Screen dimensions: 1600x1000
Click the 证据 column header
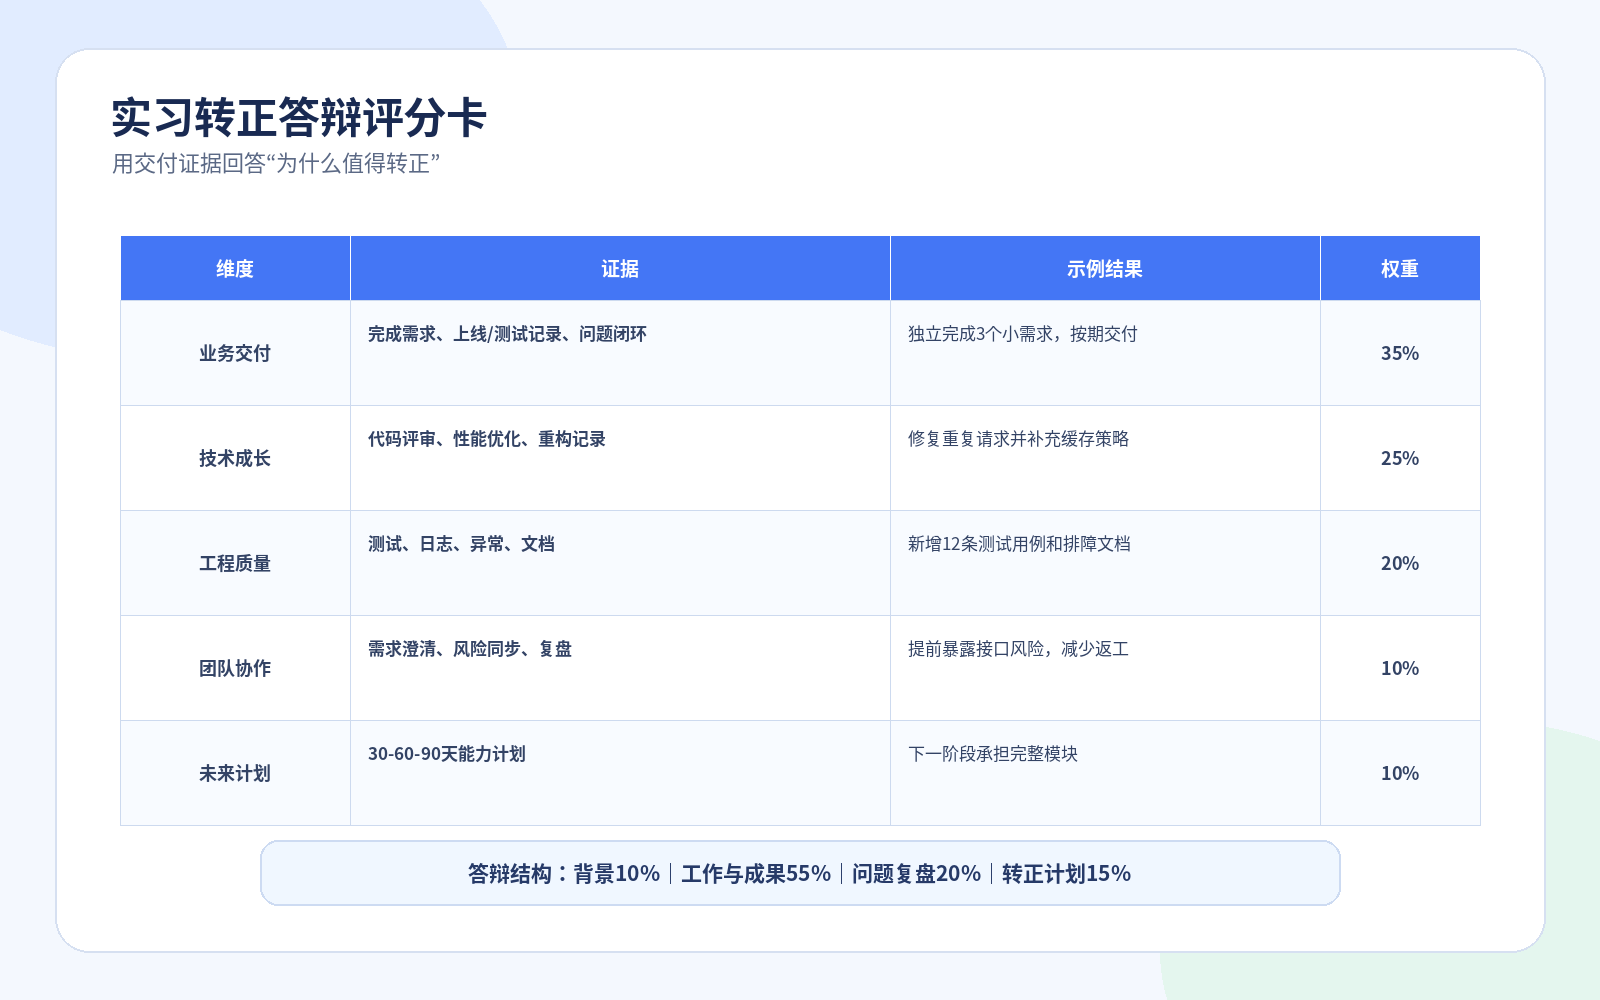tap(620, 269)
